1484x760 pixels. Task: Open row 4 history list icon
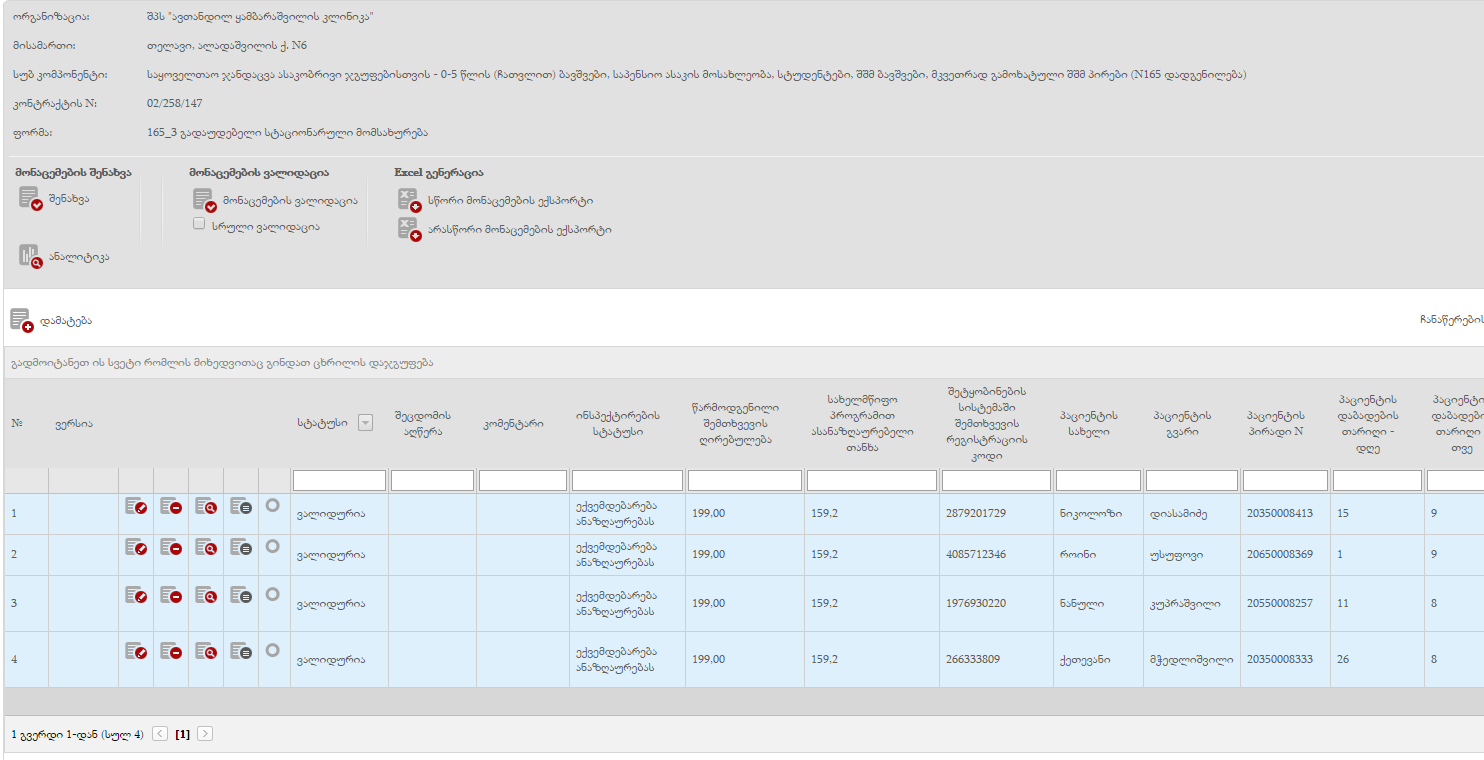(x=241, y=651)
